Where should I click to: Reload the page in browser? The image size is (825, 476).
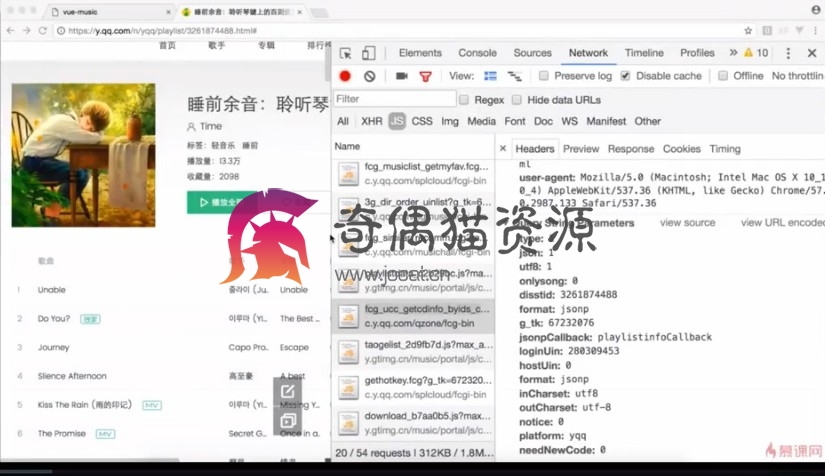pyautogui.click(x=43, y=31)
